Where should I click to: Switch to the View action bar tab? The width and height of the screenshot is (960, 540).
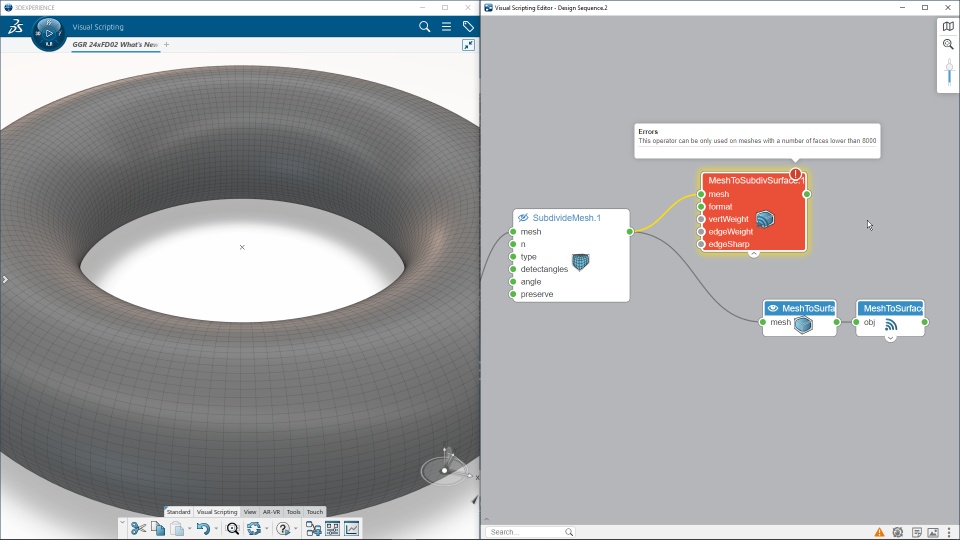pos(250,512)
